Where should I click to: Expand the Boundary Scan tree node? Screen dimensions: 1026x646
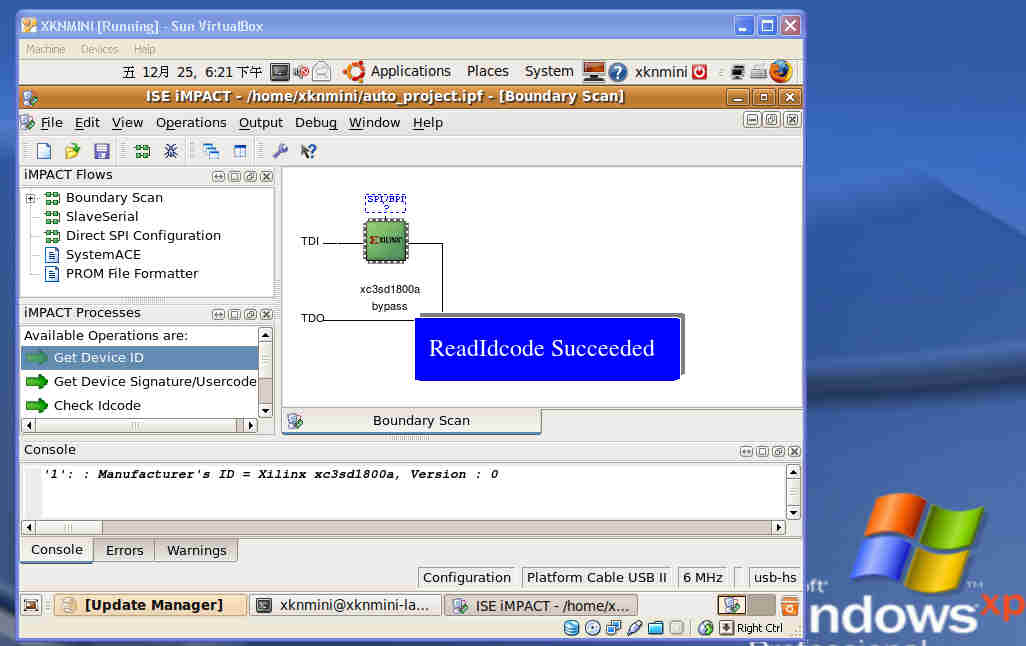coord(30,198)
